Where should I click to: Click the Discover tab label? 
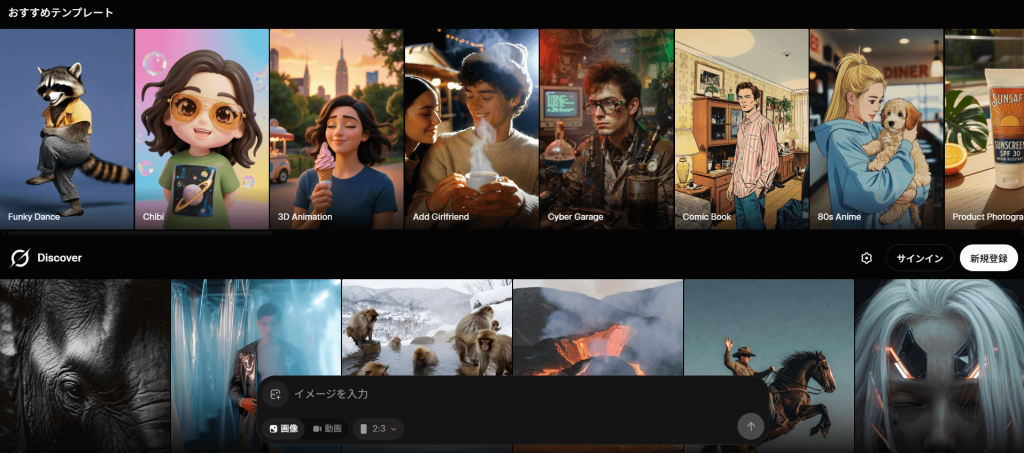[60, 258]
